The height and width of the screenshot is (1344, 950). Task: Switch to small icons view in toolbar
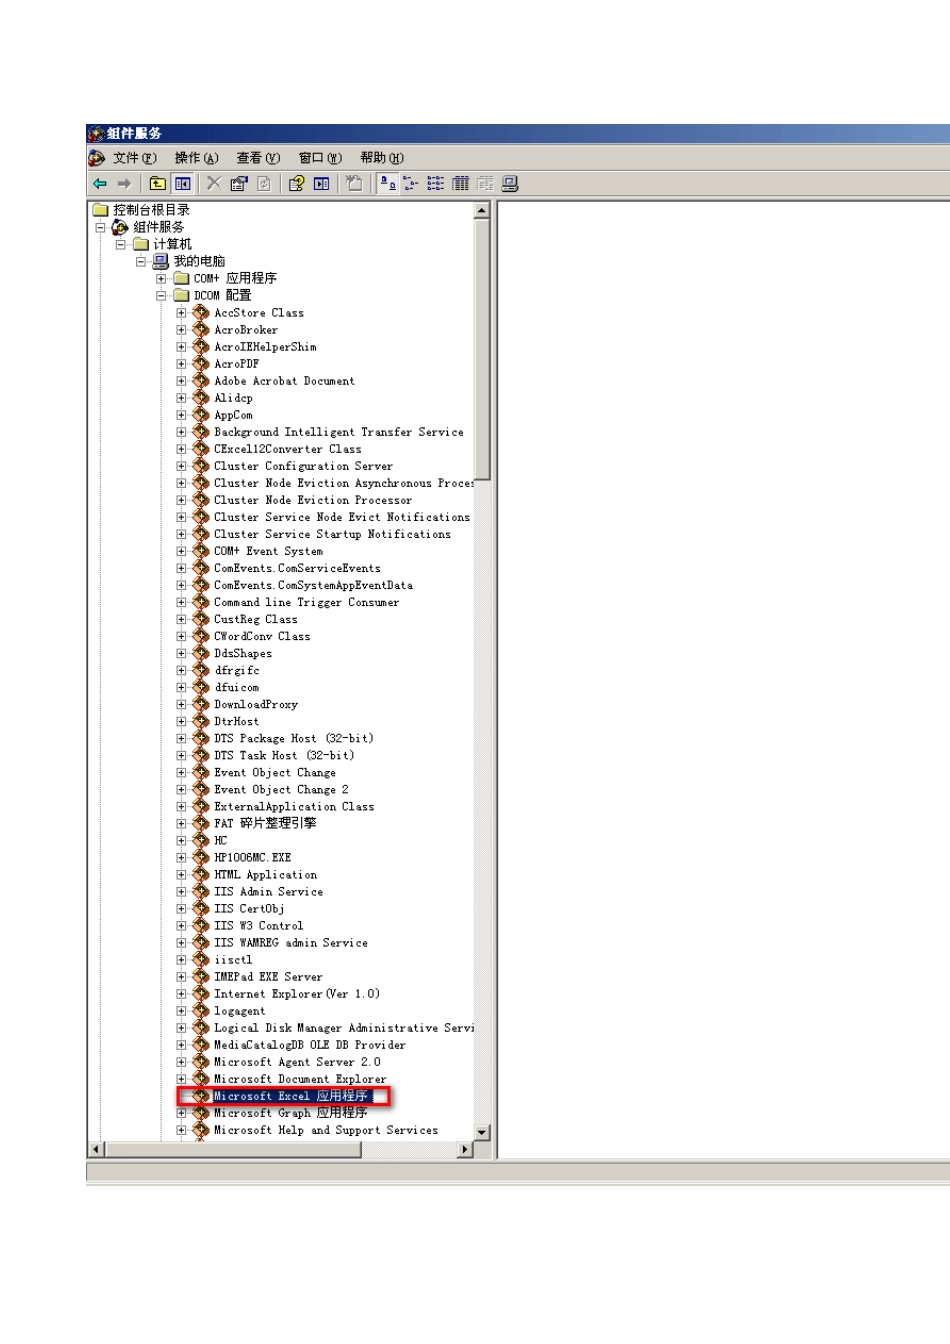[411, 183]
